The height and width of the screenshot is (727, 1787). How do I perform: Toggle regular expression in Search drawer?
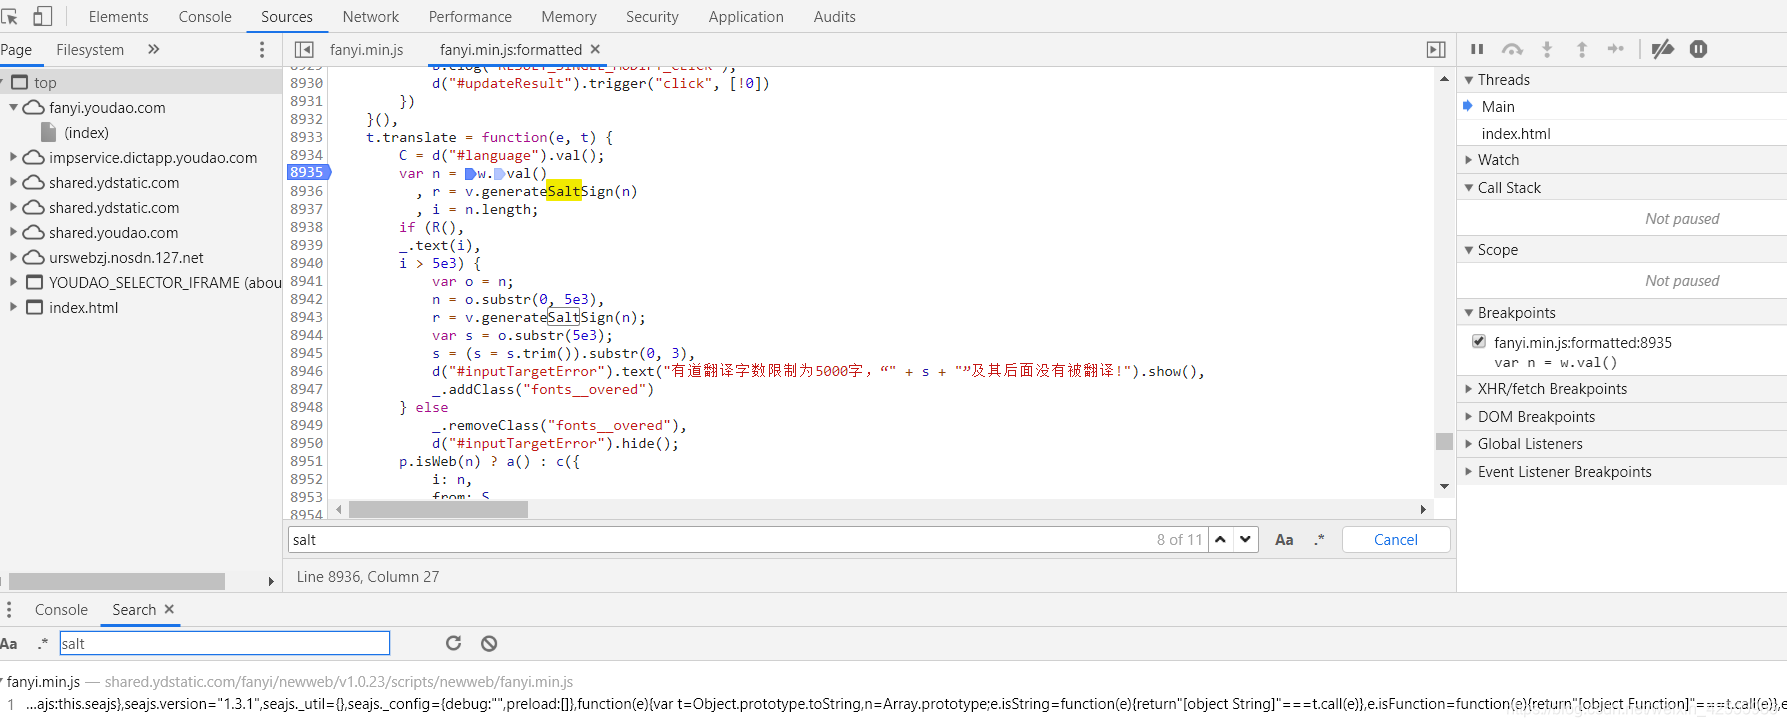(x=42, y=644)
